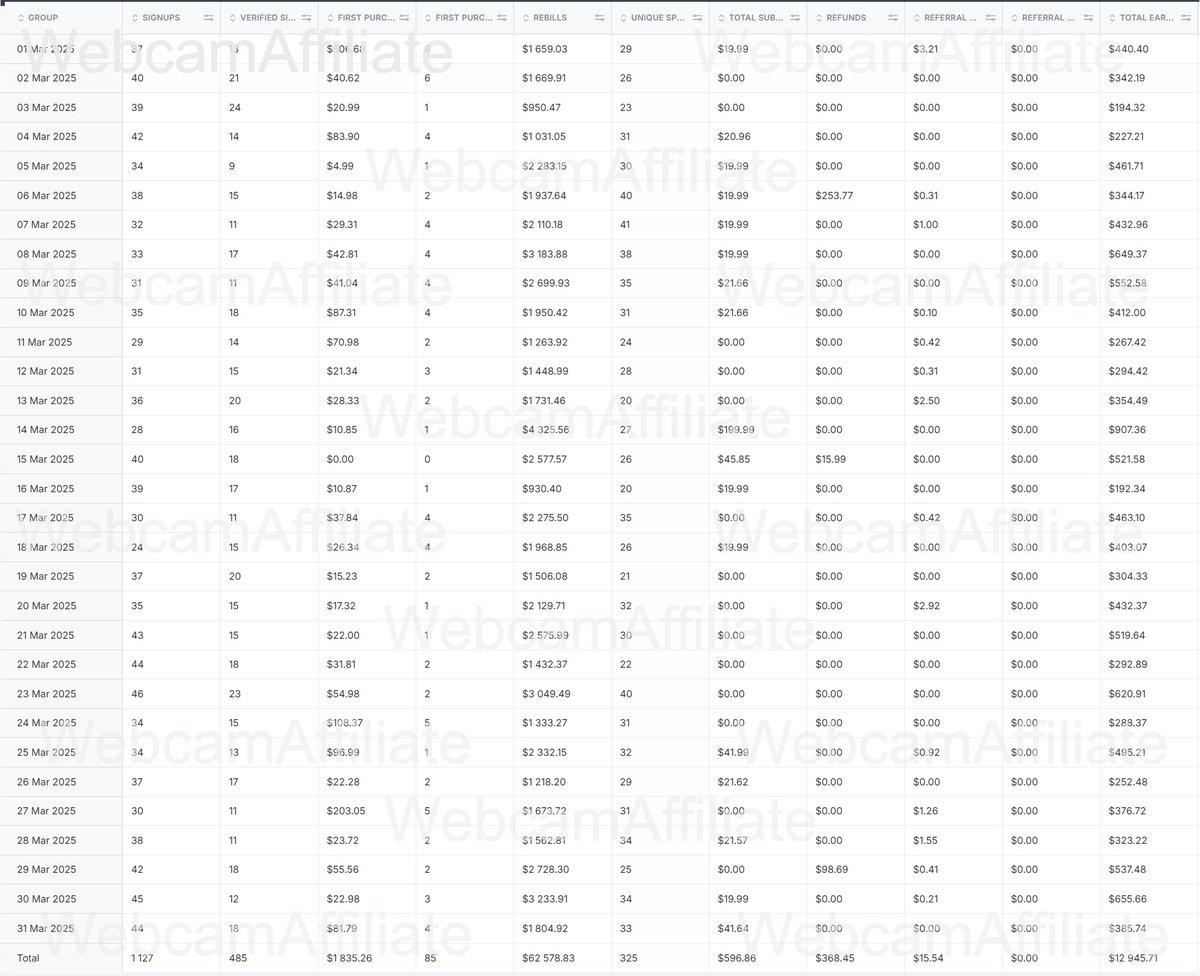This screenshot has height=976, width=1200.
Task: Click the $45.85 total sub cell
Action: point(733,460)
